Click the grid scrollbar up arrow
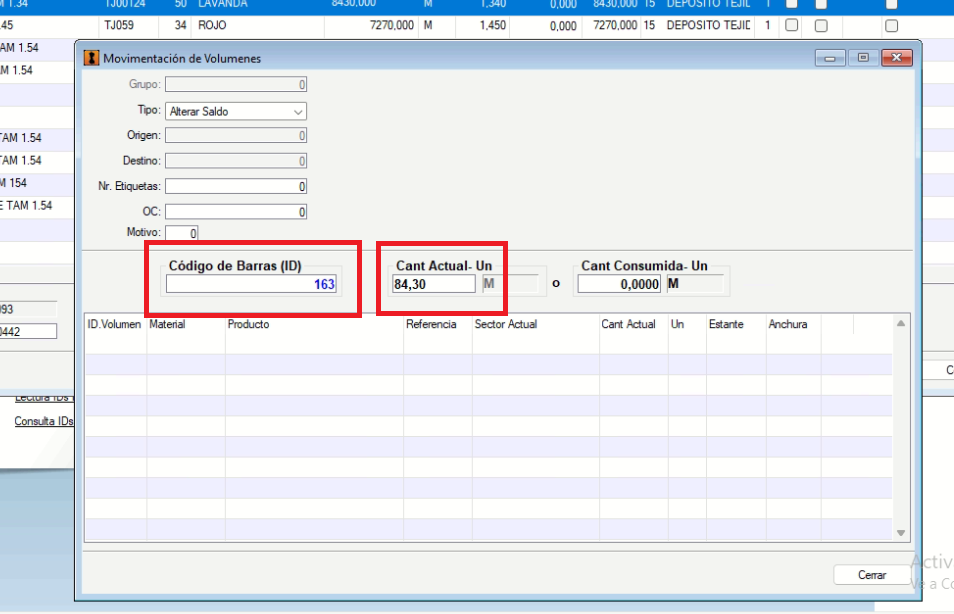The image size is (954, 614). coord(901,324)
